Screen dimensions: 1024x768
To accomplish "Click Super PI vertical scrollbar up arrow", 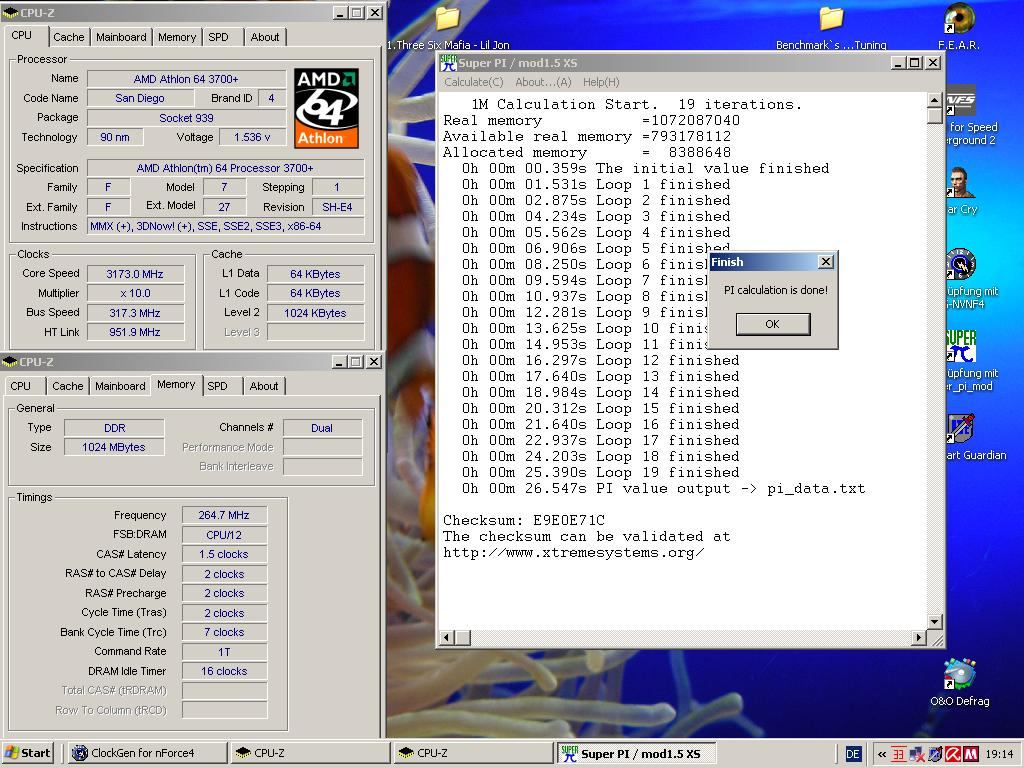I will tap(935, 100).
